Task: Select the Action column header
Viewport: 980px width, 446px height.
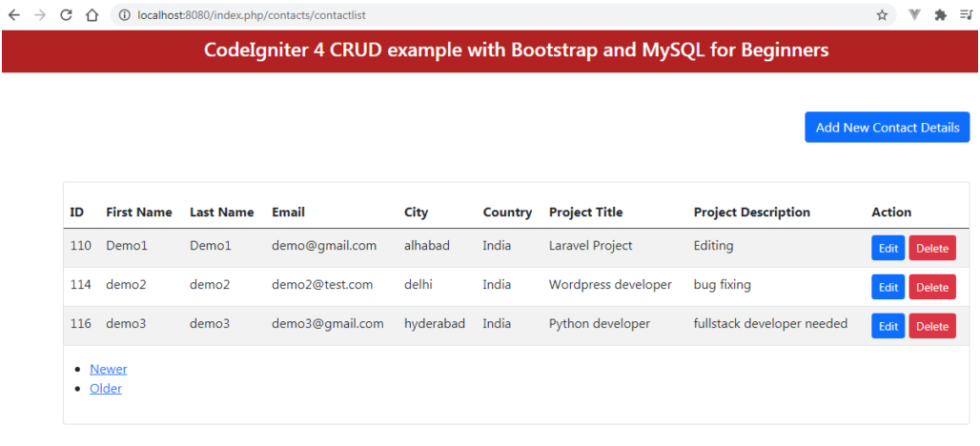Action: [892, 212]
